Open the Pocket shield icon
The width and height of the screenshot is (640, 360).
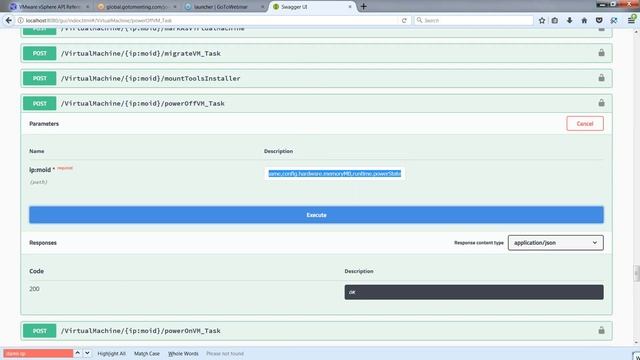(x=599, y=20)
